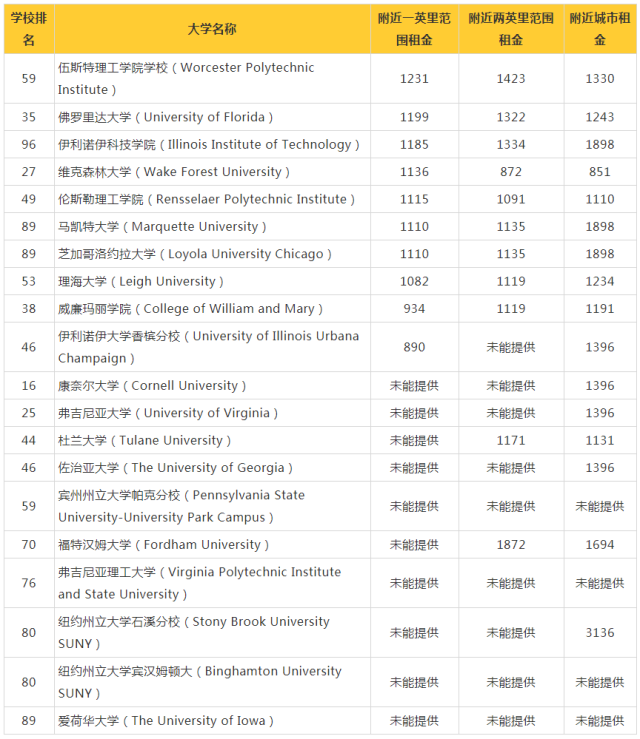Select Wake Forest University name cell
The image size is (640, 739).
pos(212,172)
